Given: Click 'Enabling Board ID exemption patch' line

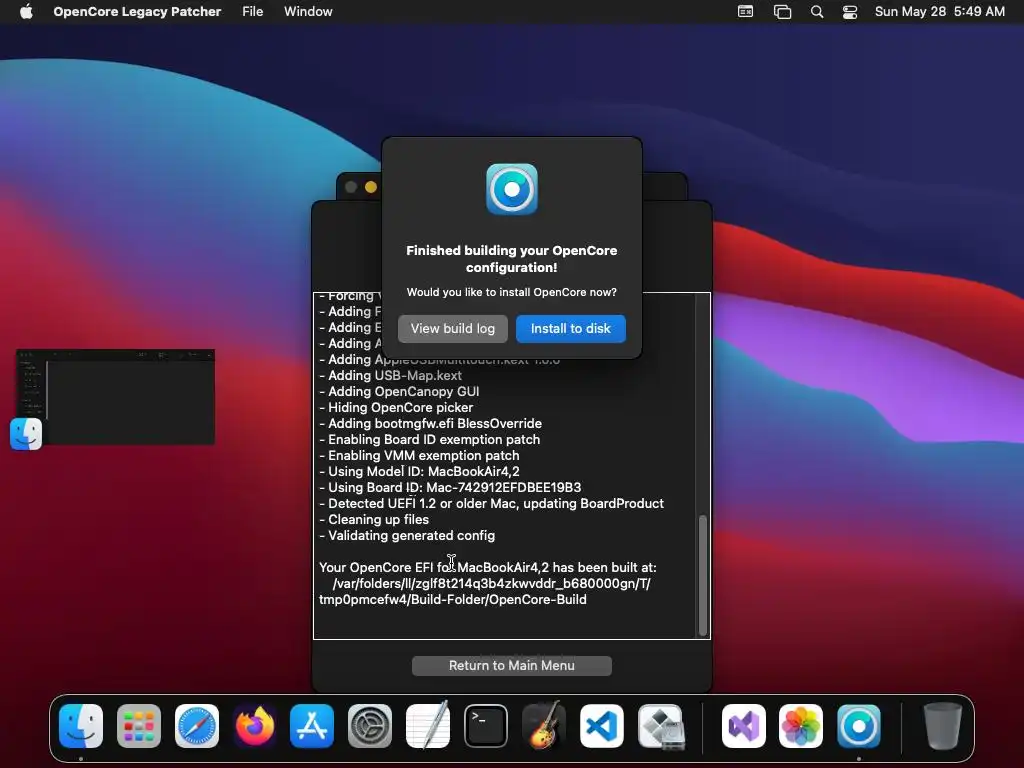Looking at the screenshot, I should 430,440.
